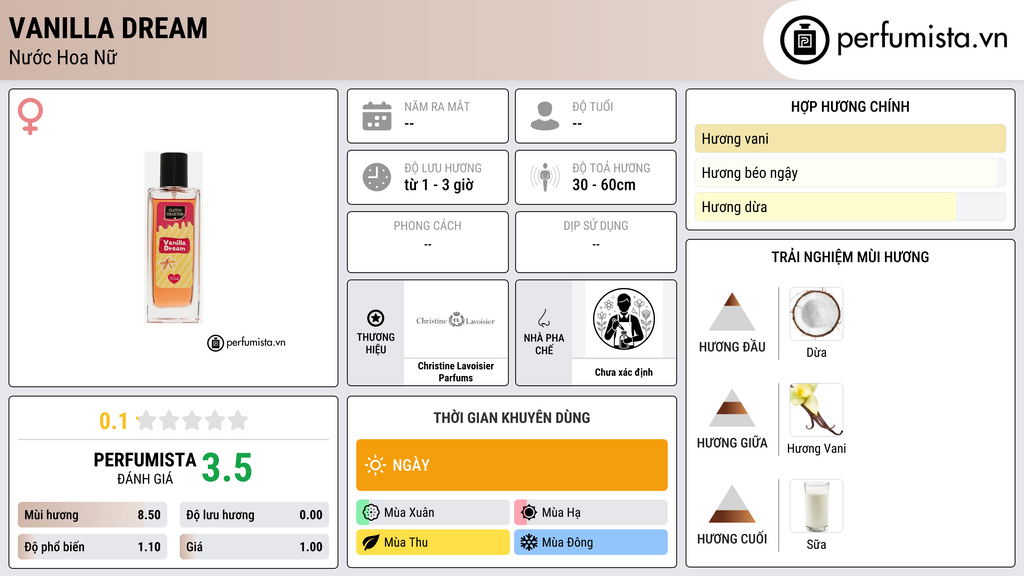Click the Giá 1.00 rating bar
This screenshot has height=576, width=1024.
[x=254, y=547]
